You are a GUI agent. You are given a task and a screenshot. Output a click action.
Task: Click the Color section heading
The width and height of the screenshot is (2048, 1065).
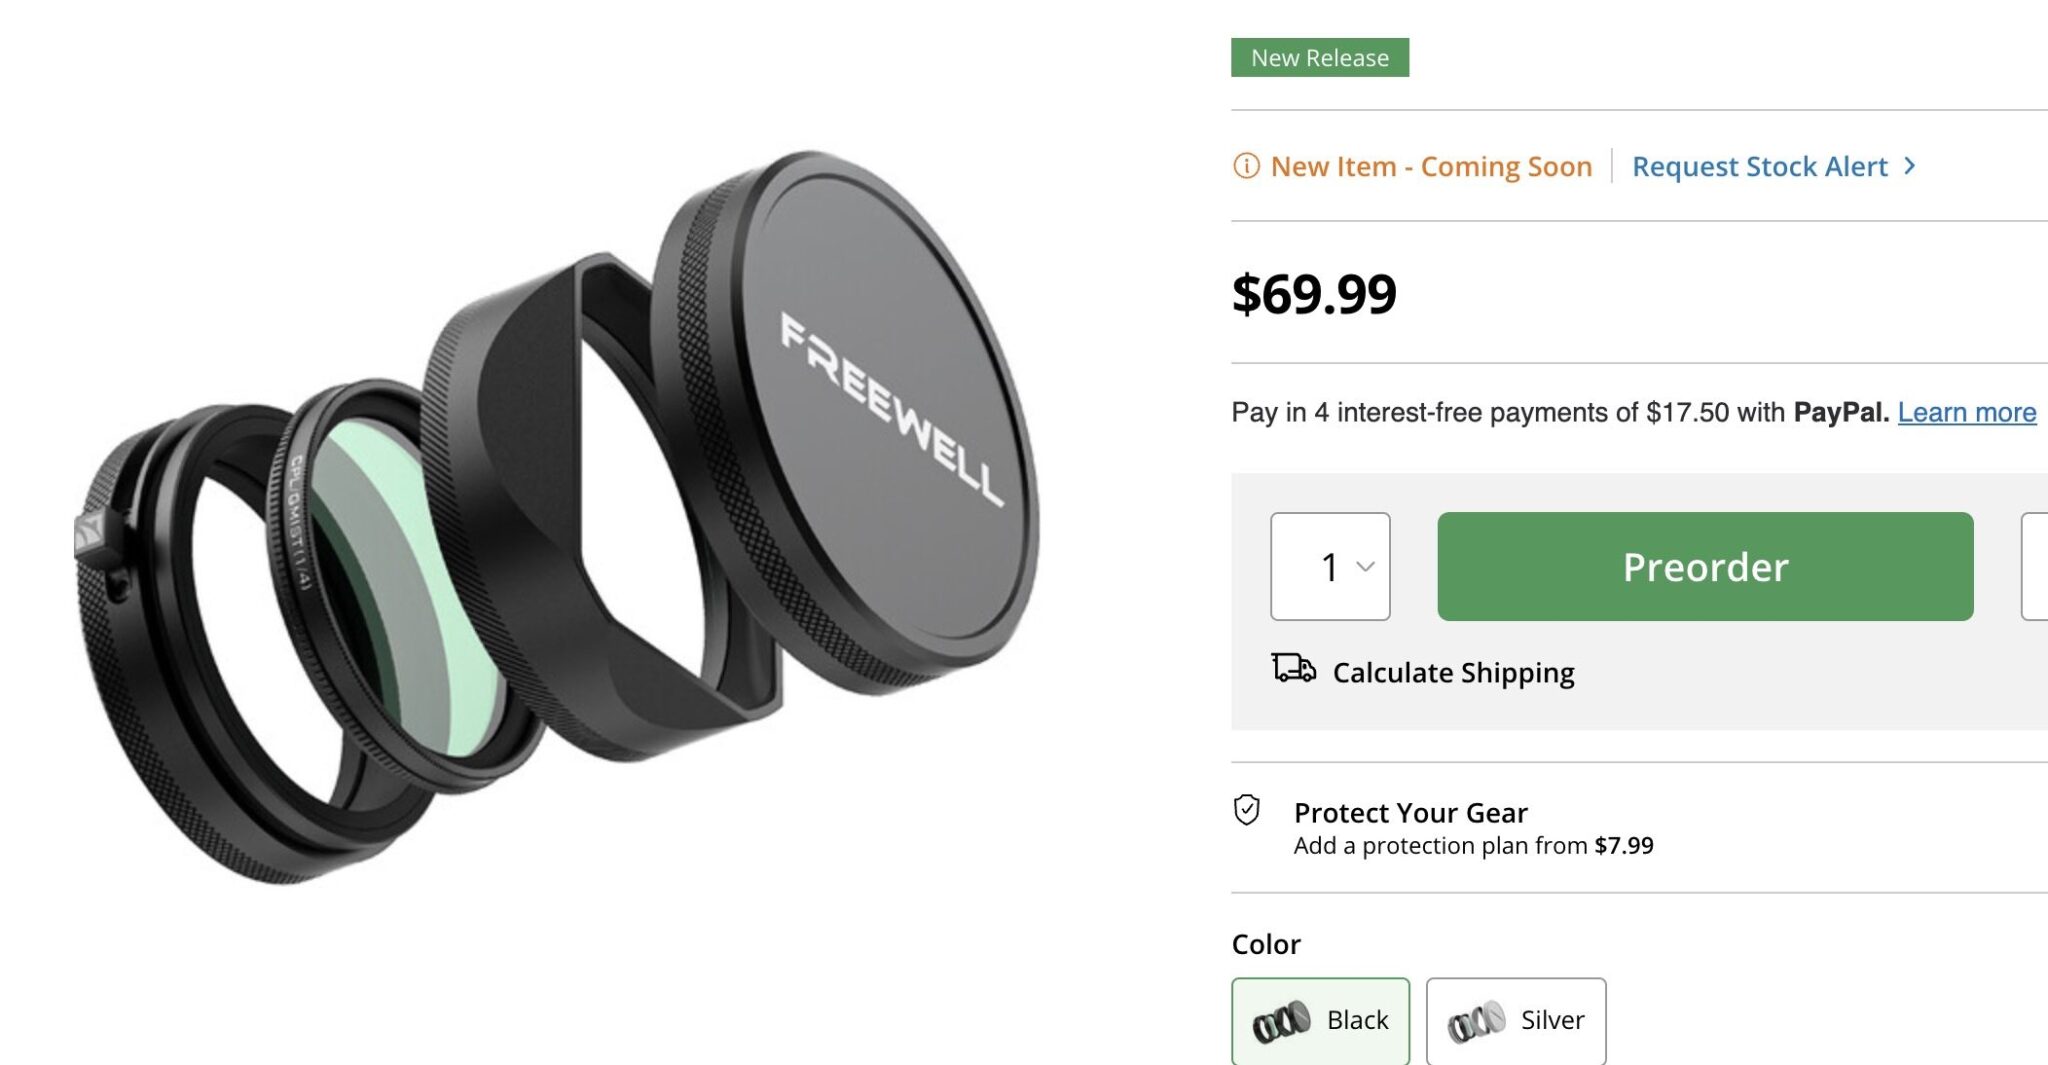click(x=1264, y=943)
